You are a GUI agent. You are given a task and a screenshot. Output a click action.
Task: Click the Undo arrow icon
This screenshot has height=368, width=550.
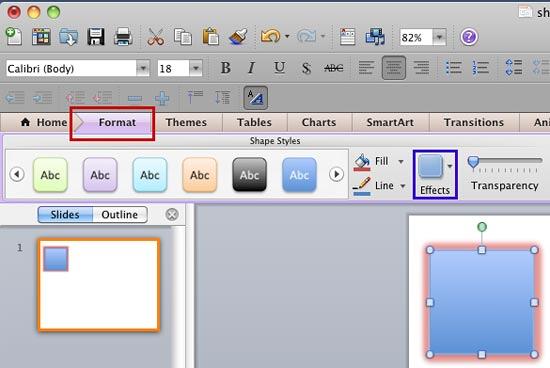tap(270, 36)
